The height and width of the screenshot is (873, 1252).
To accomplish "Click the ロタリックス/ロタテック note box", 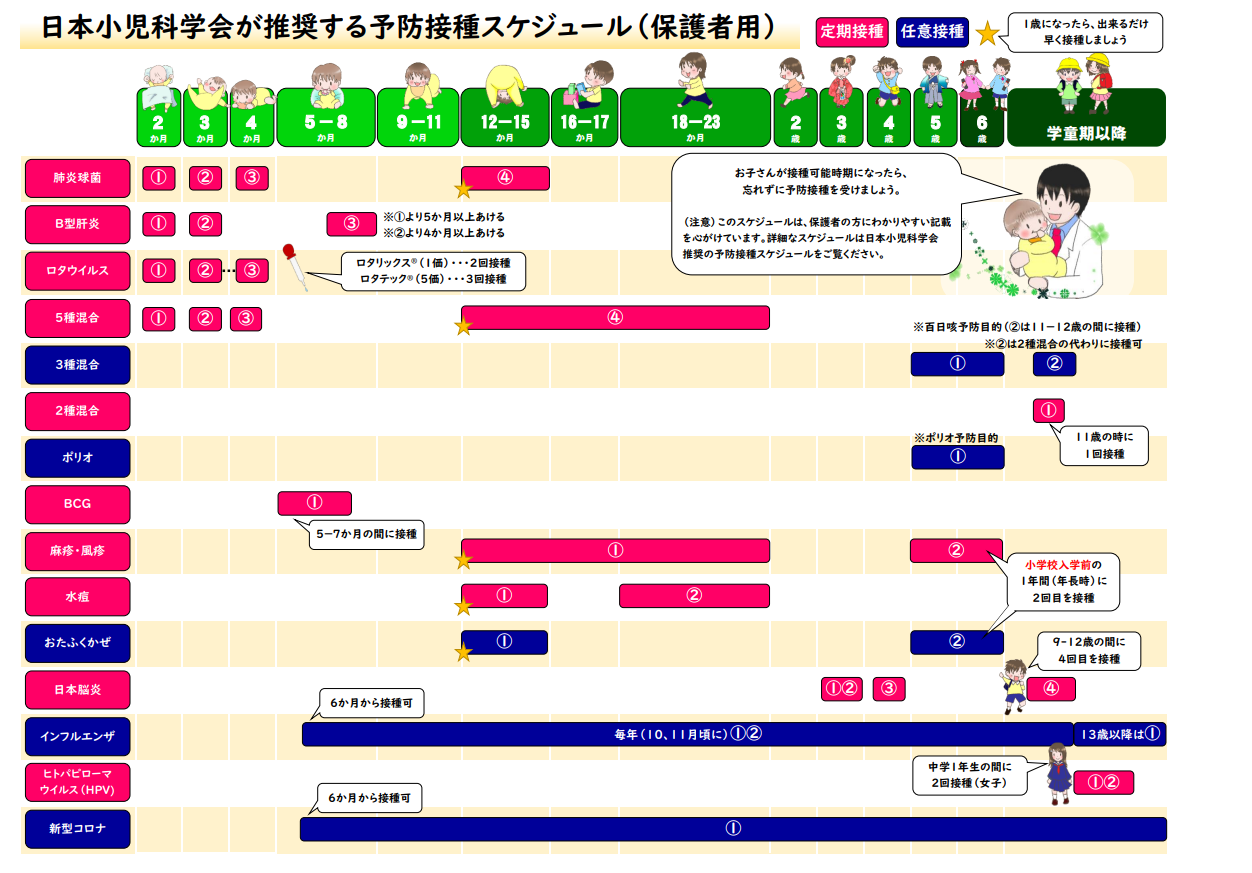I will point(433,271).
